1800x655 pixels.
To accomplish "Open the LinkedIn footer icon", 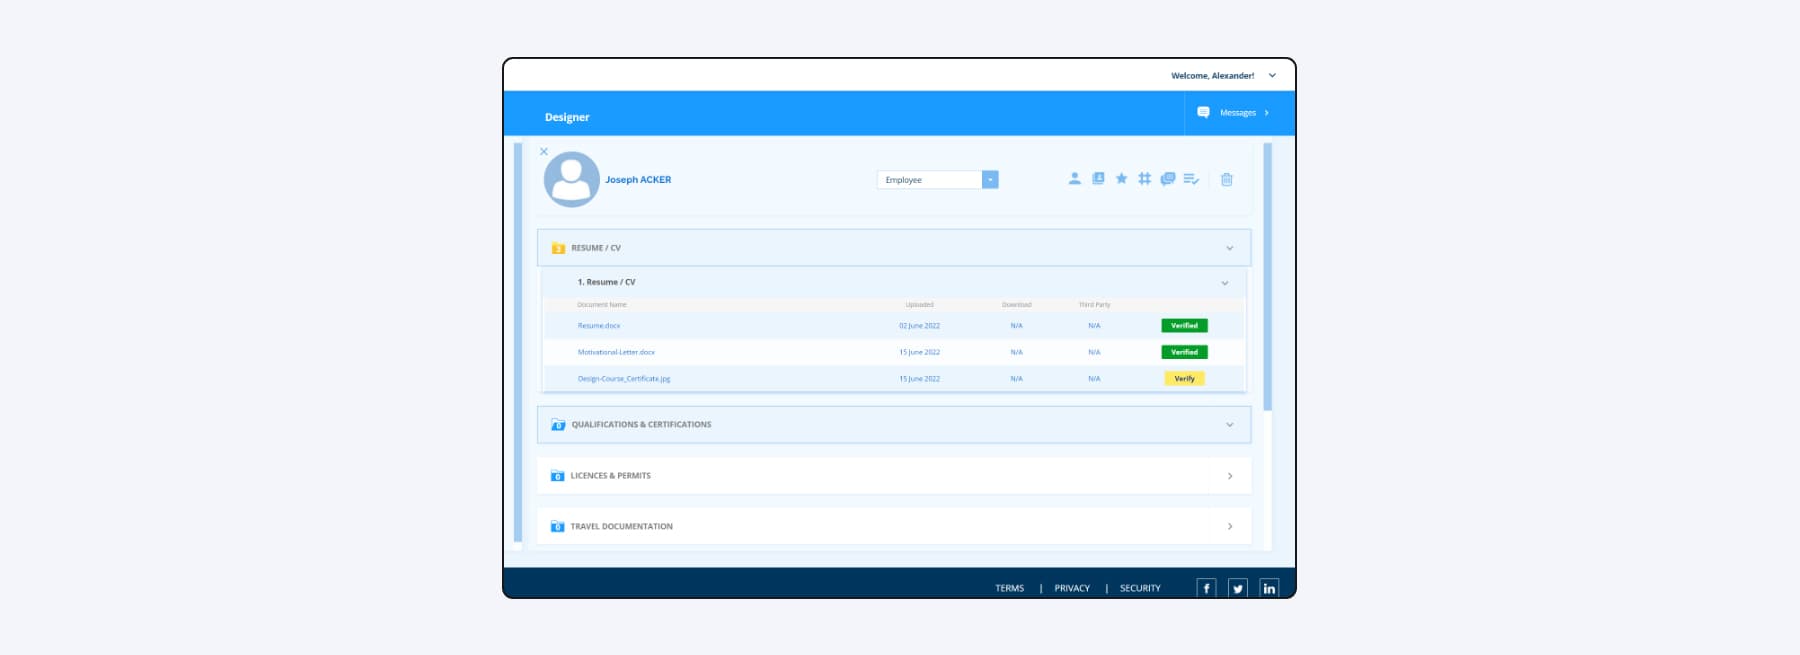I will (1269, 588).
